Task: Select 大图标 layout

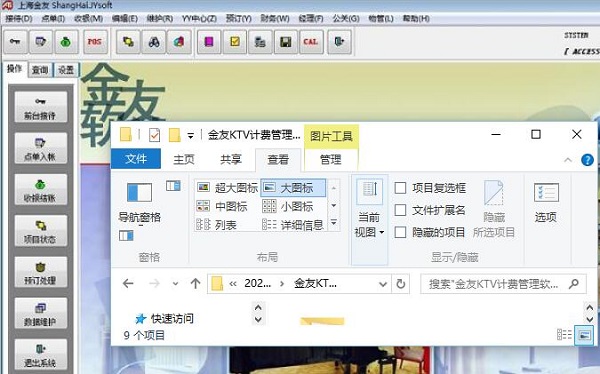Action: point(293,188)
